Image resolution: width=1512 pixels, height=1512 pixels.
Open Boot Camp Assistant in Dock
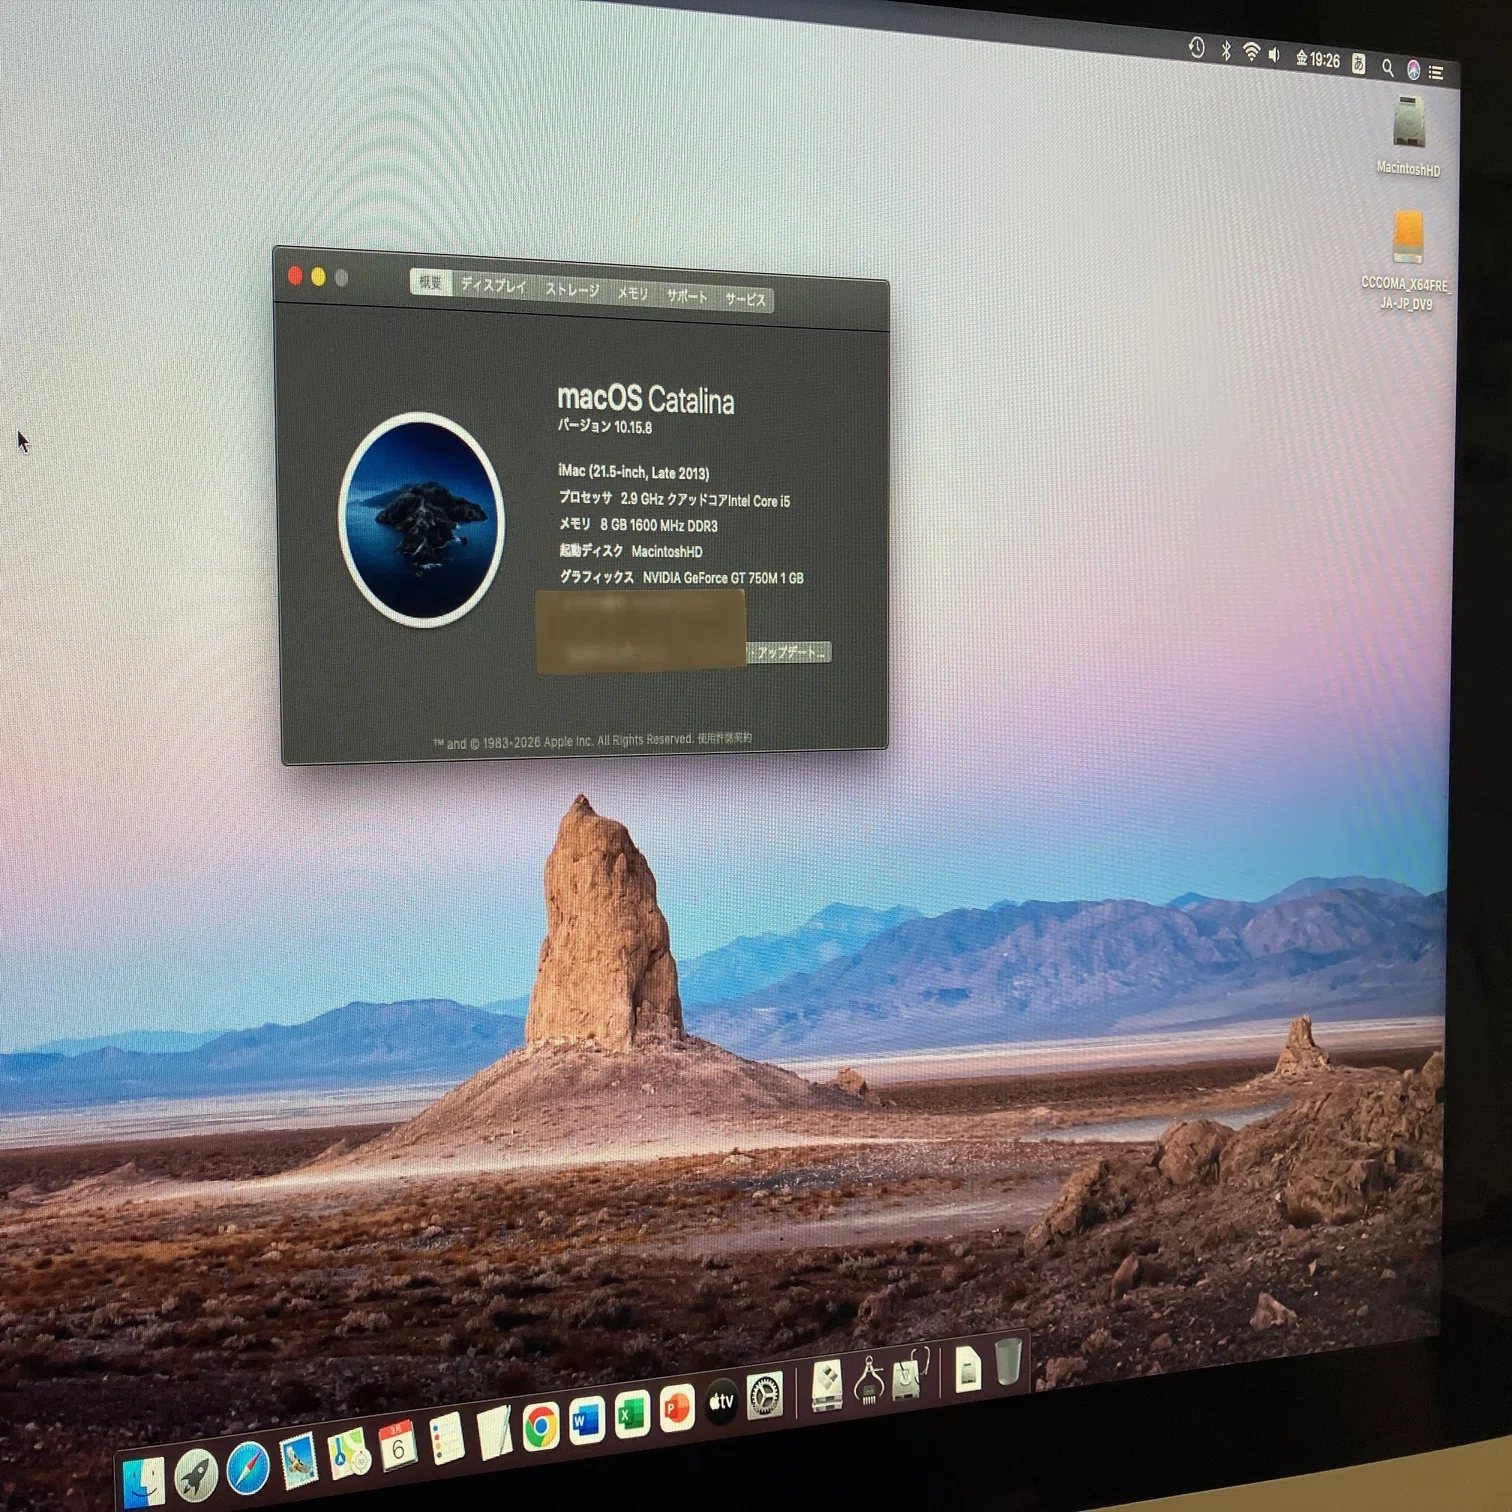(x=827, y=1385)
